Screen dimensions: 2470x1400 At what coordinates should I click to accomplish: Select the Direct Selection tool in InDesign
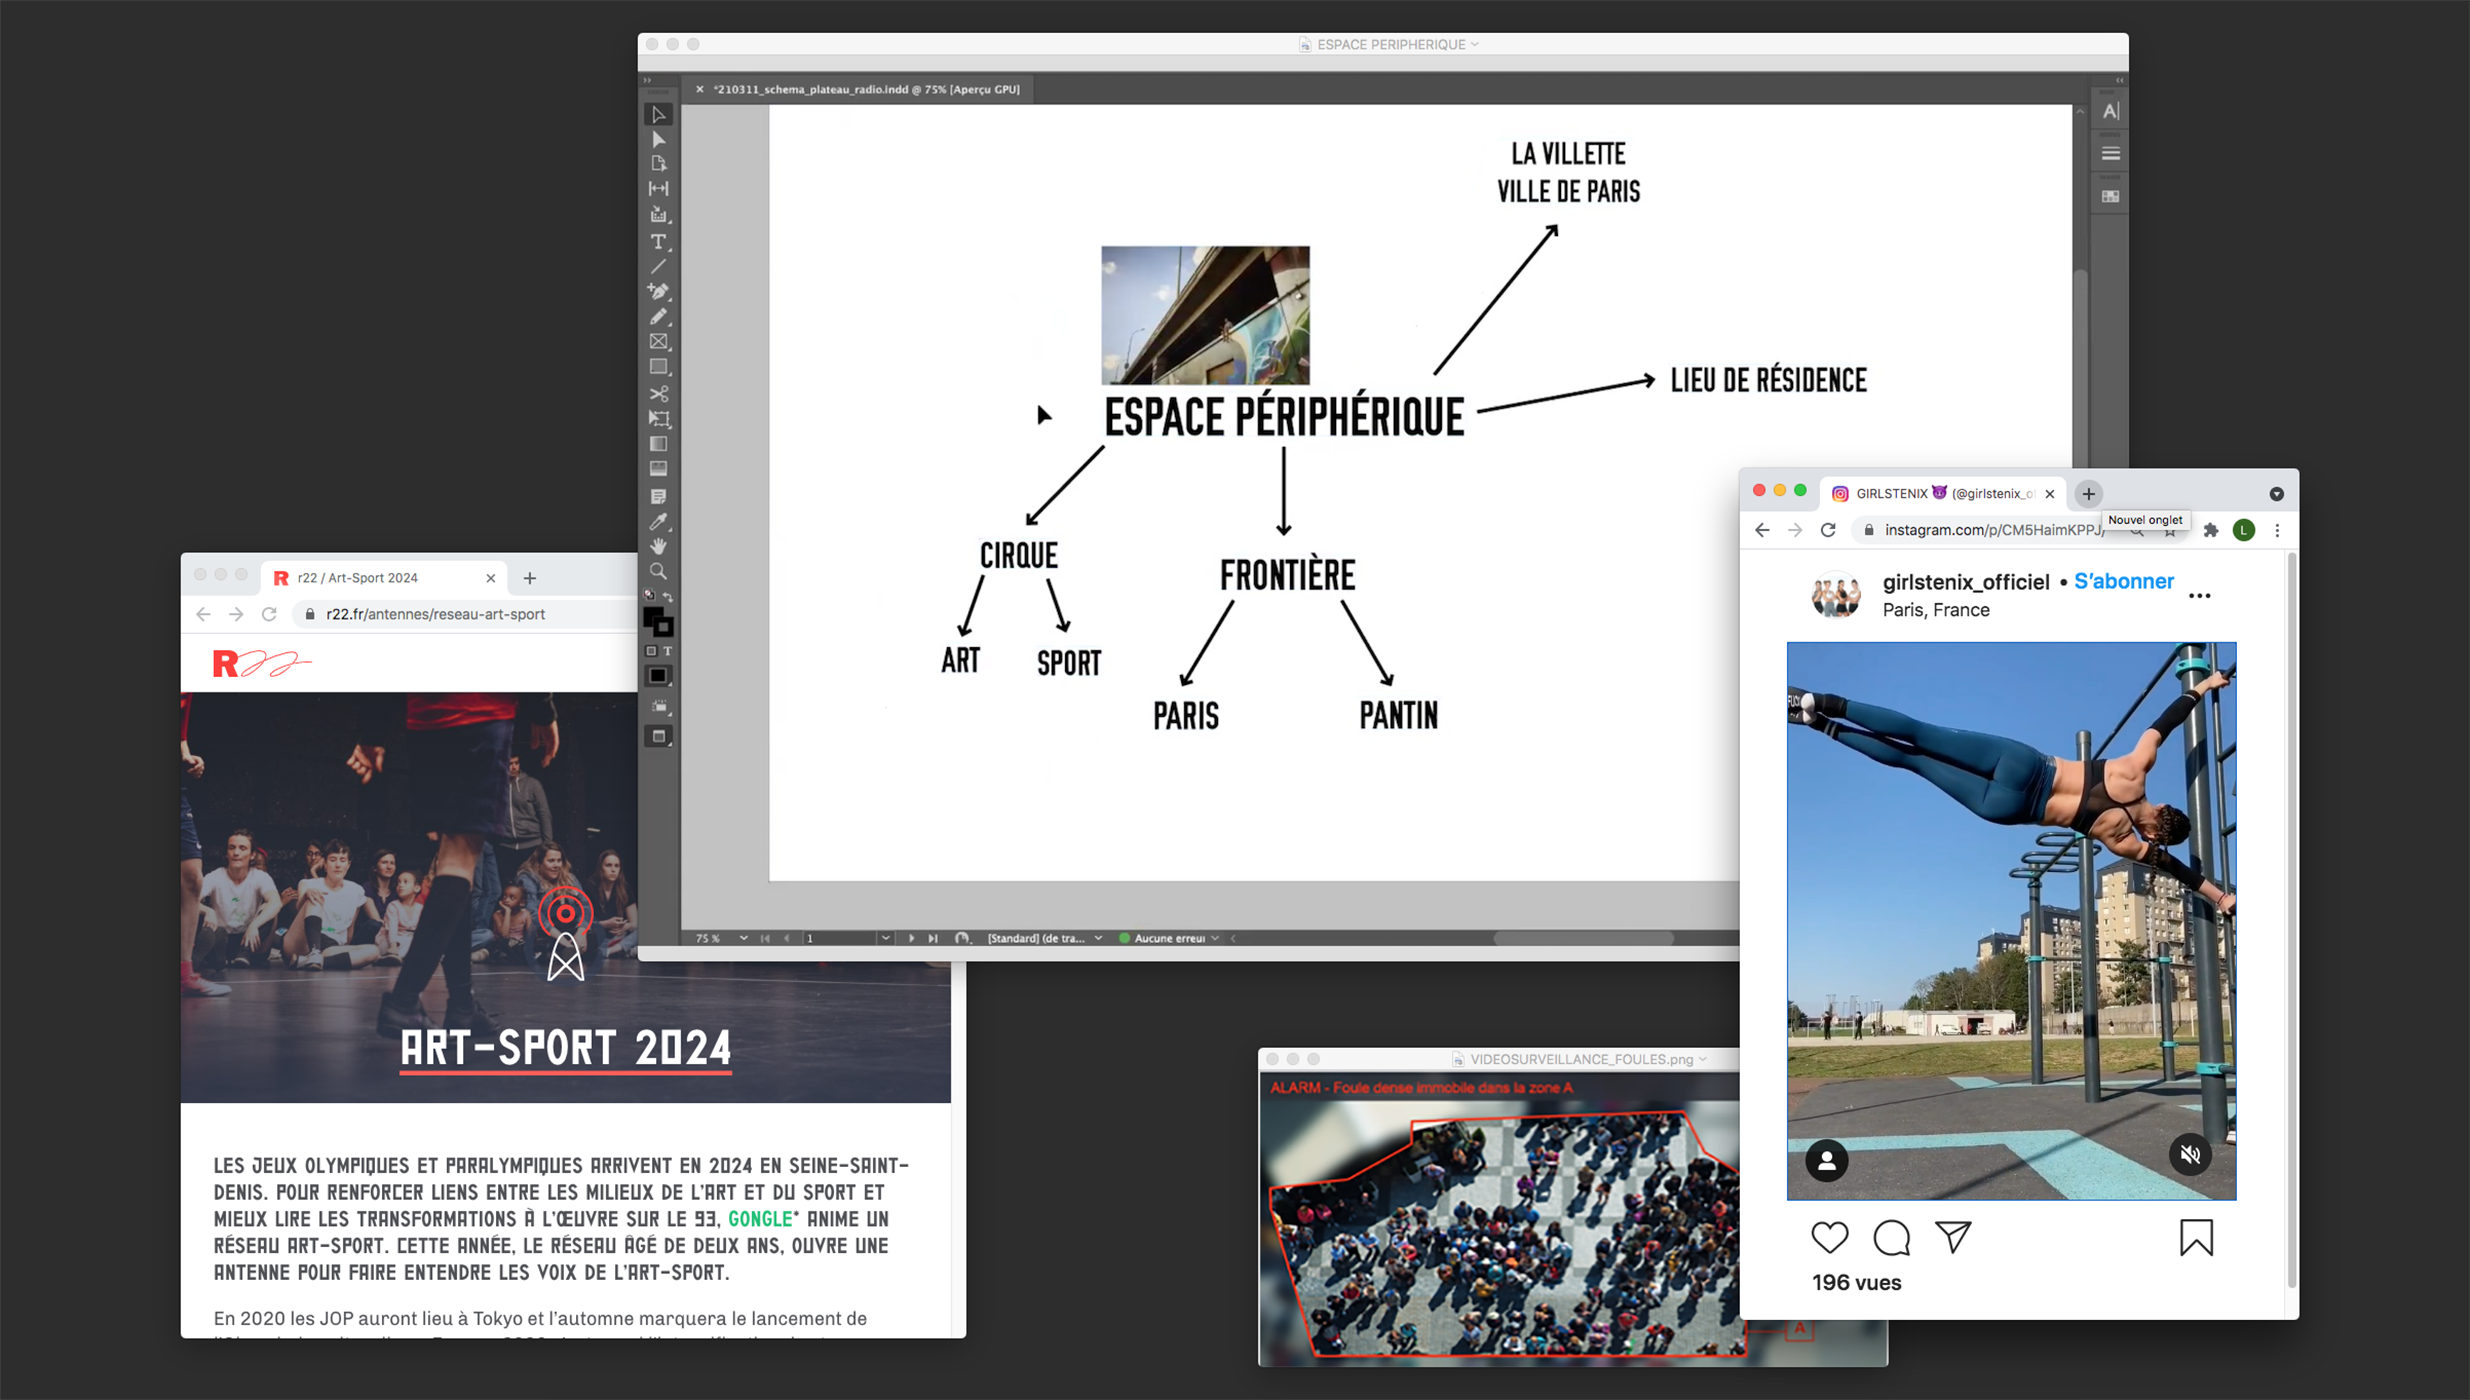tap(658, 140)
